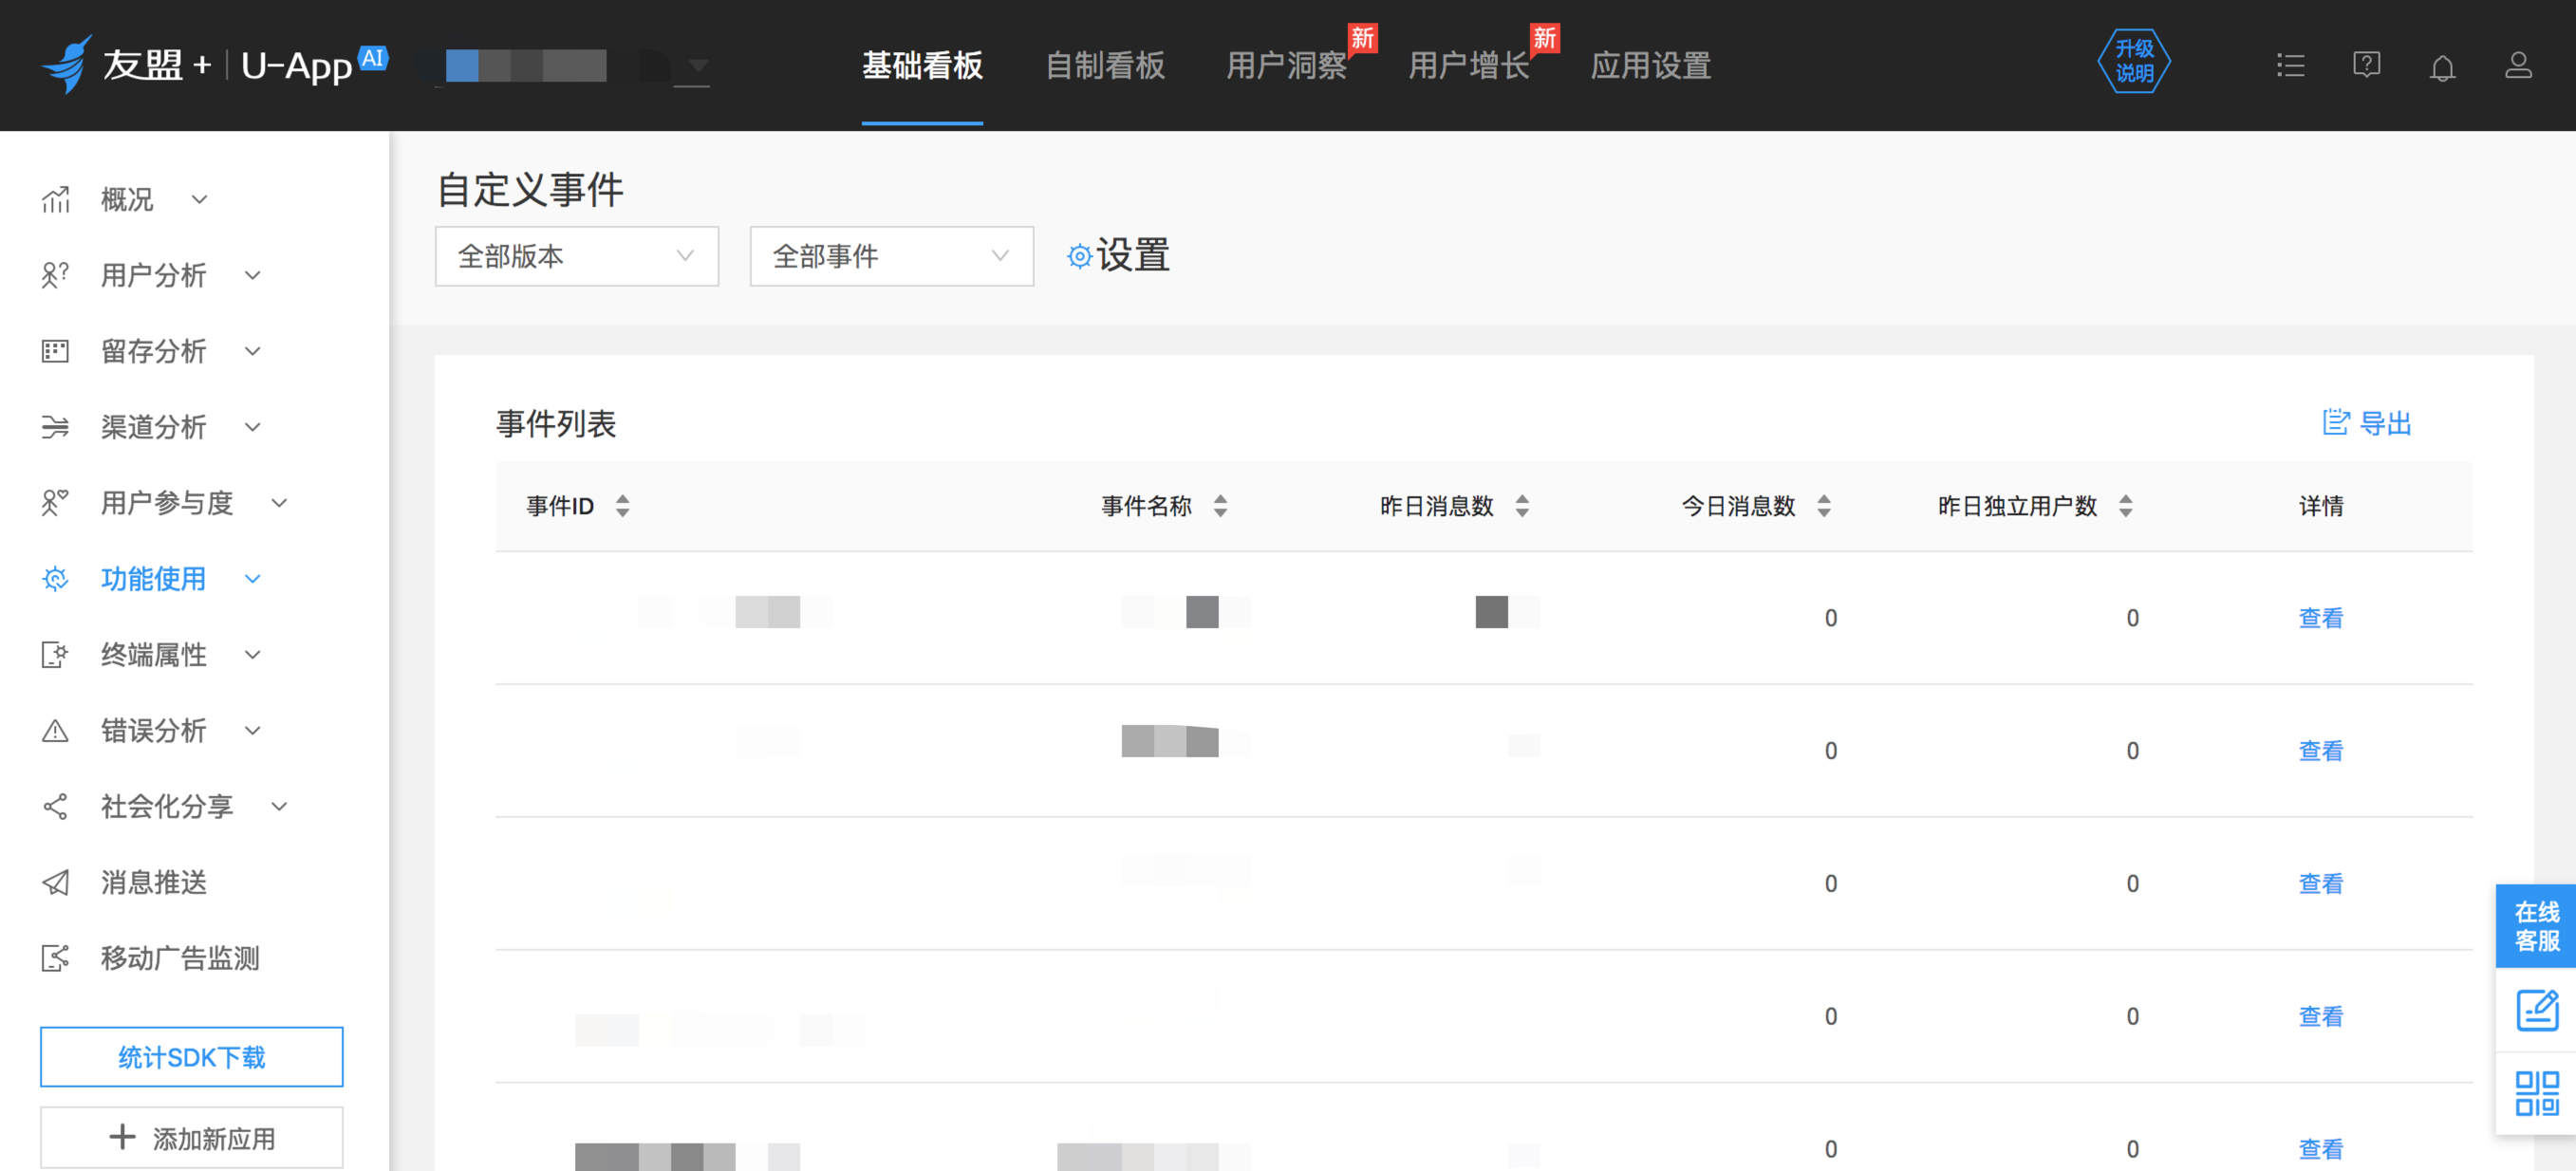This screenshot has height=1171, width=2576.
Task: Click 查看 in the fourth event row
Action: [2320, 1017]
